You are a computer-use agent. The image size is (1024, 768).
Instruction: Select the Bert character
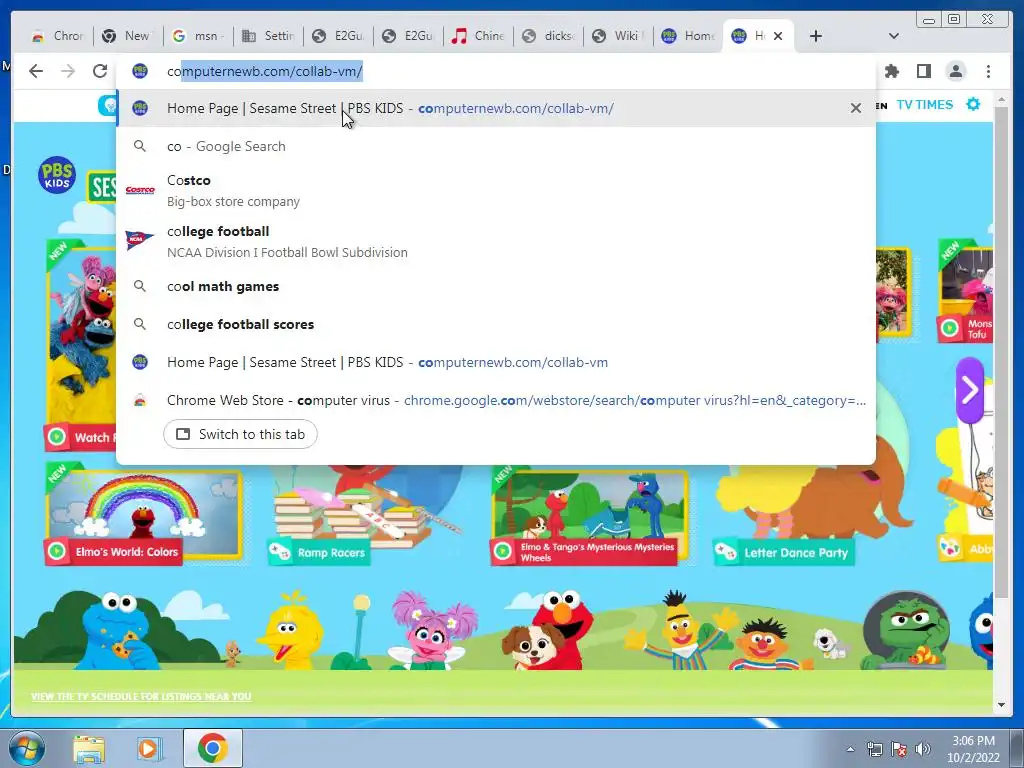[679, 632]
